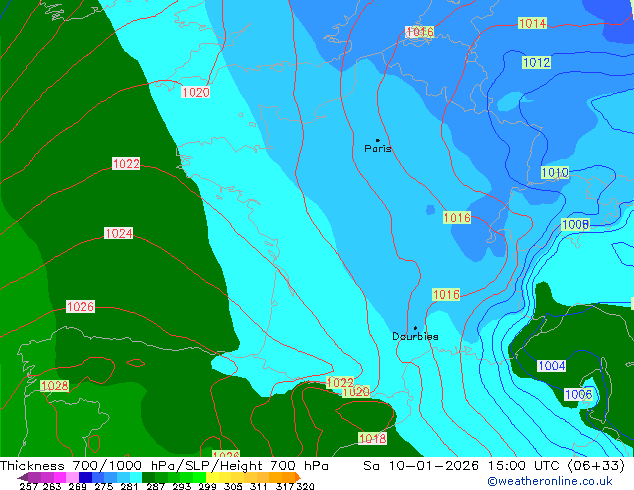Click the 1012 isobar label
Viewport: 634px width, 490px height.
[x=537, y=63]
